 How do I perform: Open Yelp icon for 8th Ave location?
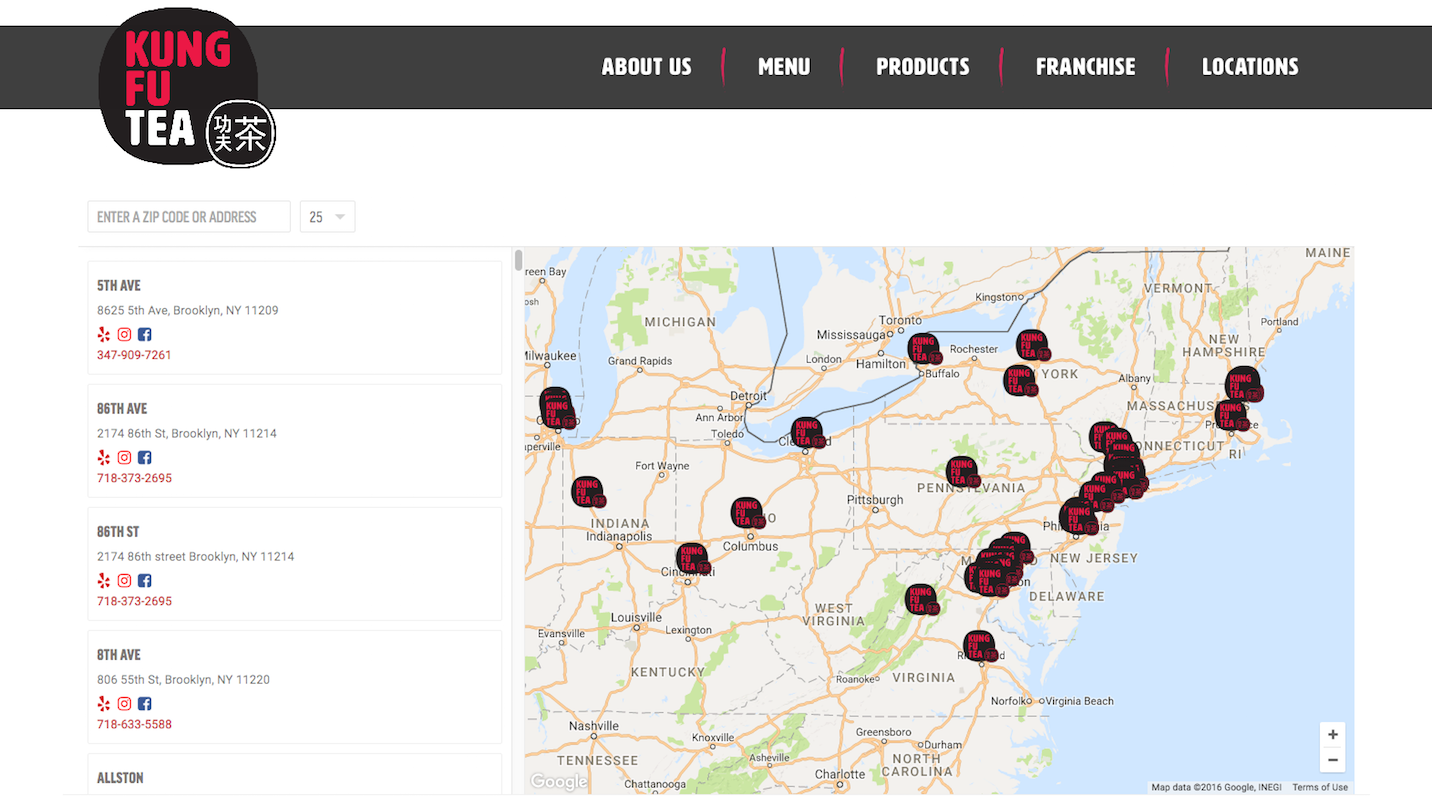pyautogui.click(x=104, y=704)
